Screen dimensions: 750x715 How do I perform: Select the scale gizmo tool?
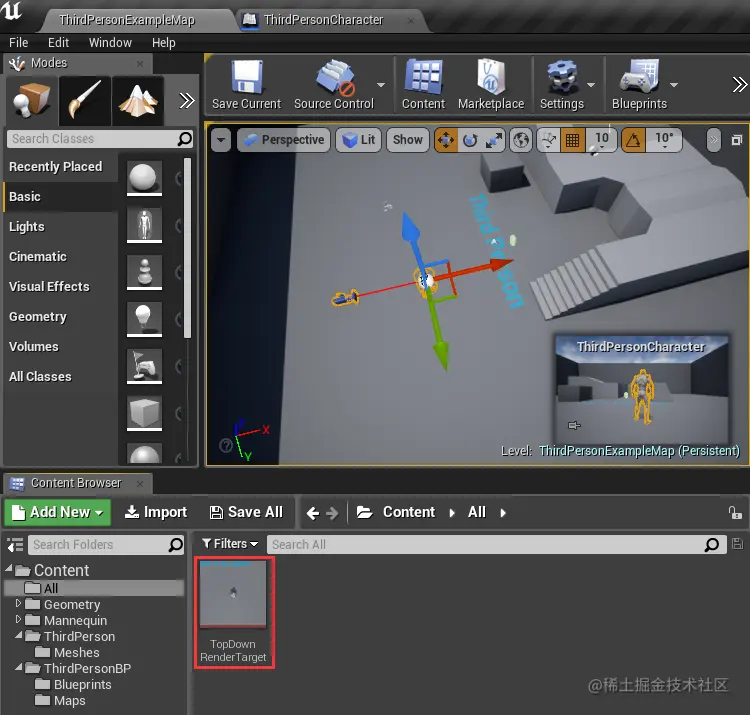[x=493, y=141]
